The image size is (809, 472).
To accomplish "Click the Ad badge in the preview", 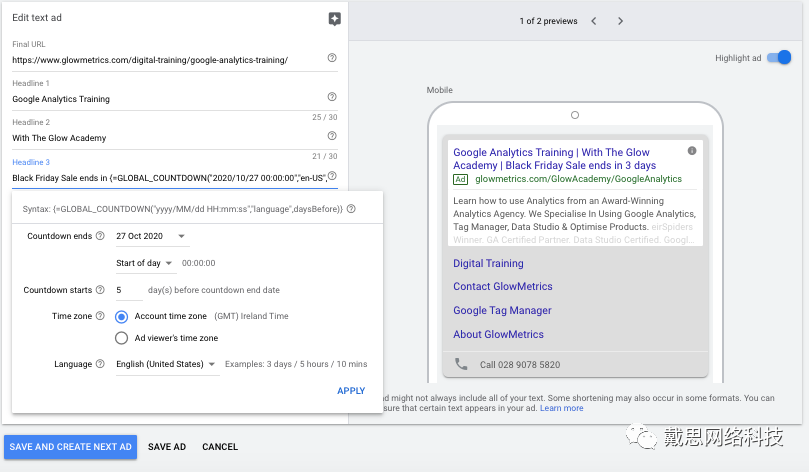I will tap(460, 180).
